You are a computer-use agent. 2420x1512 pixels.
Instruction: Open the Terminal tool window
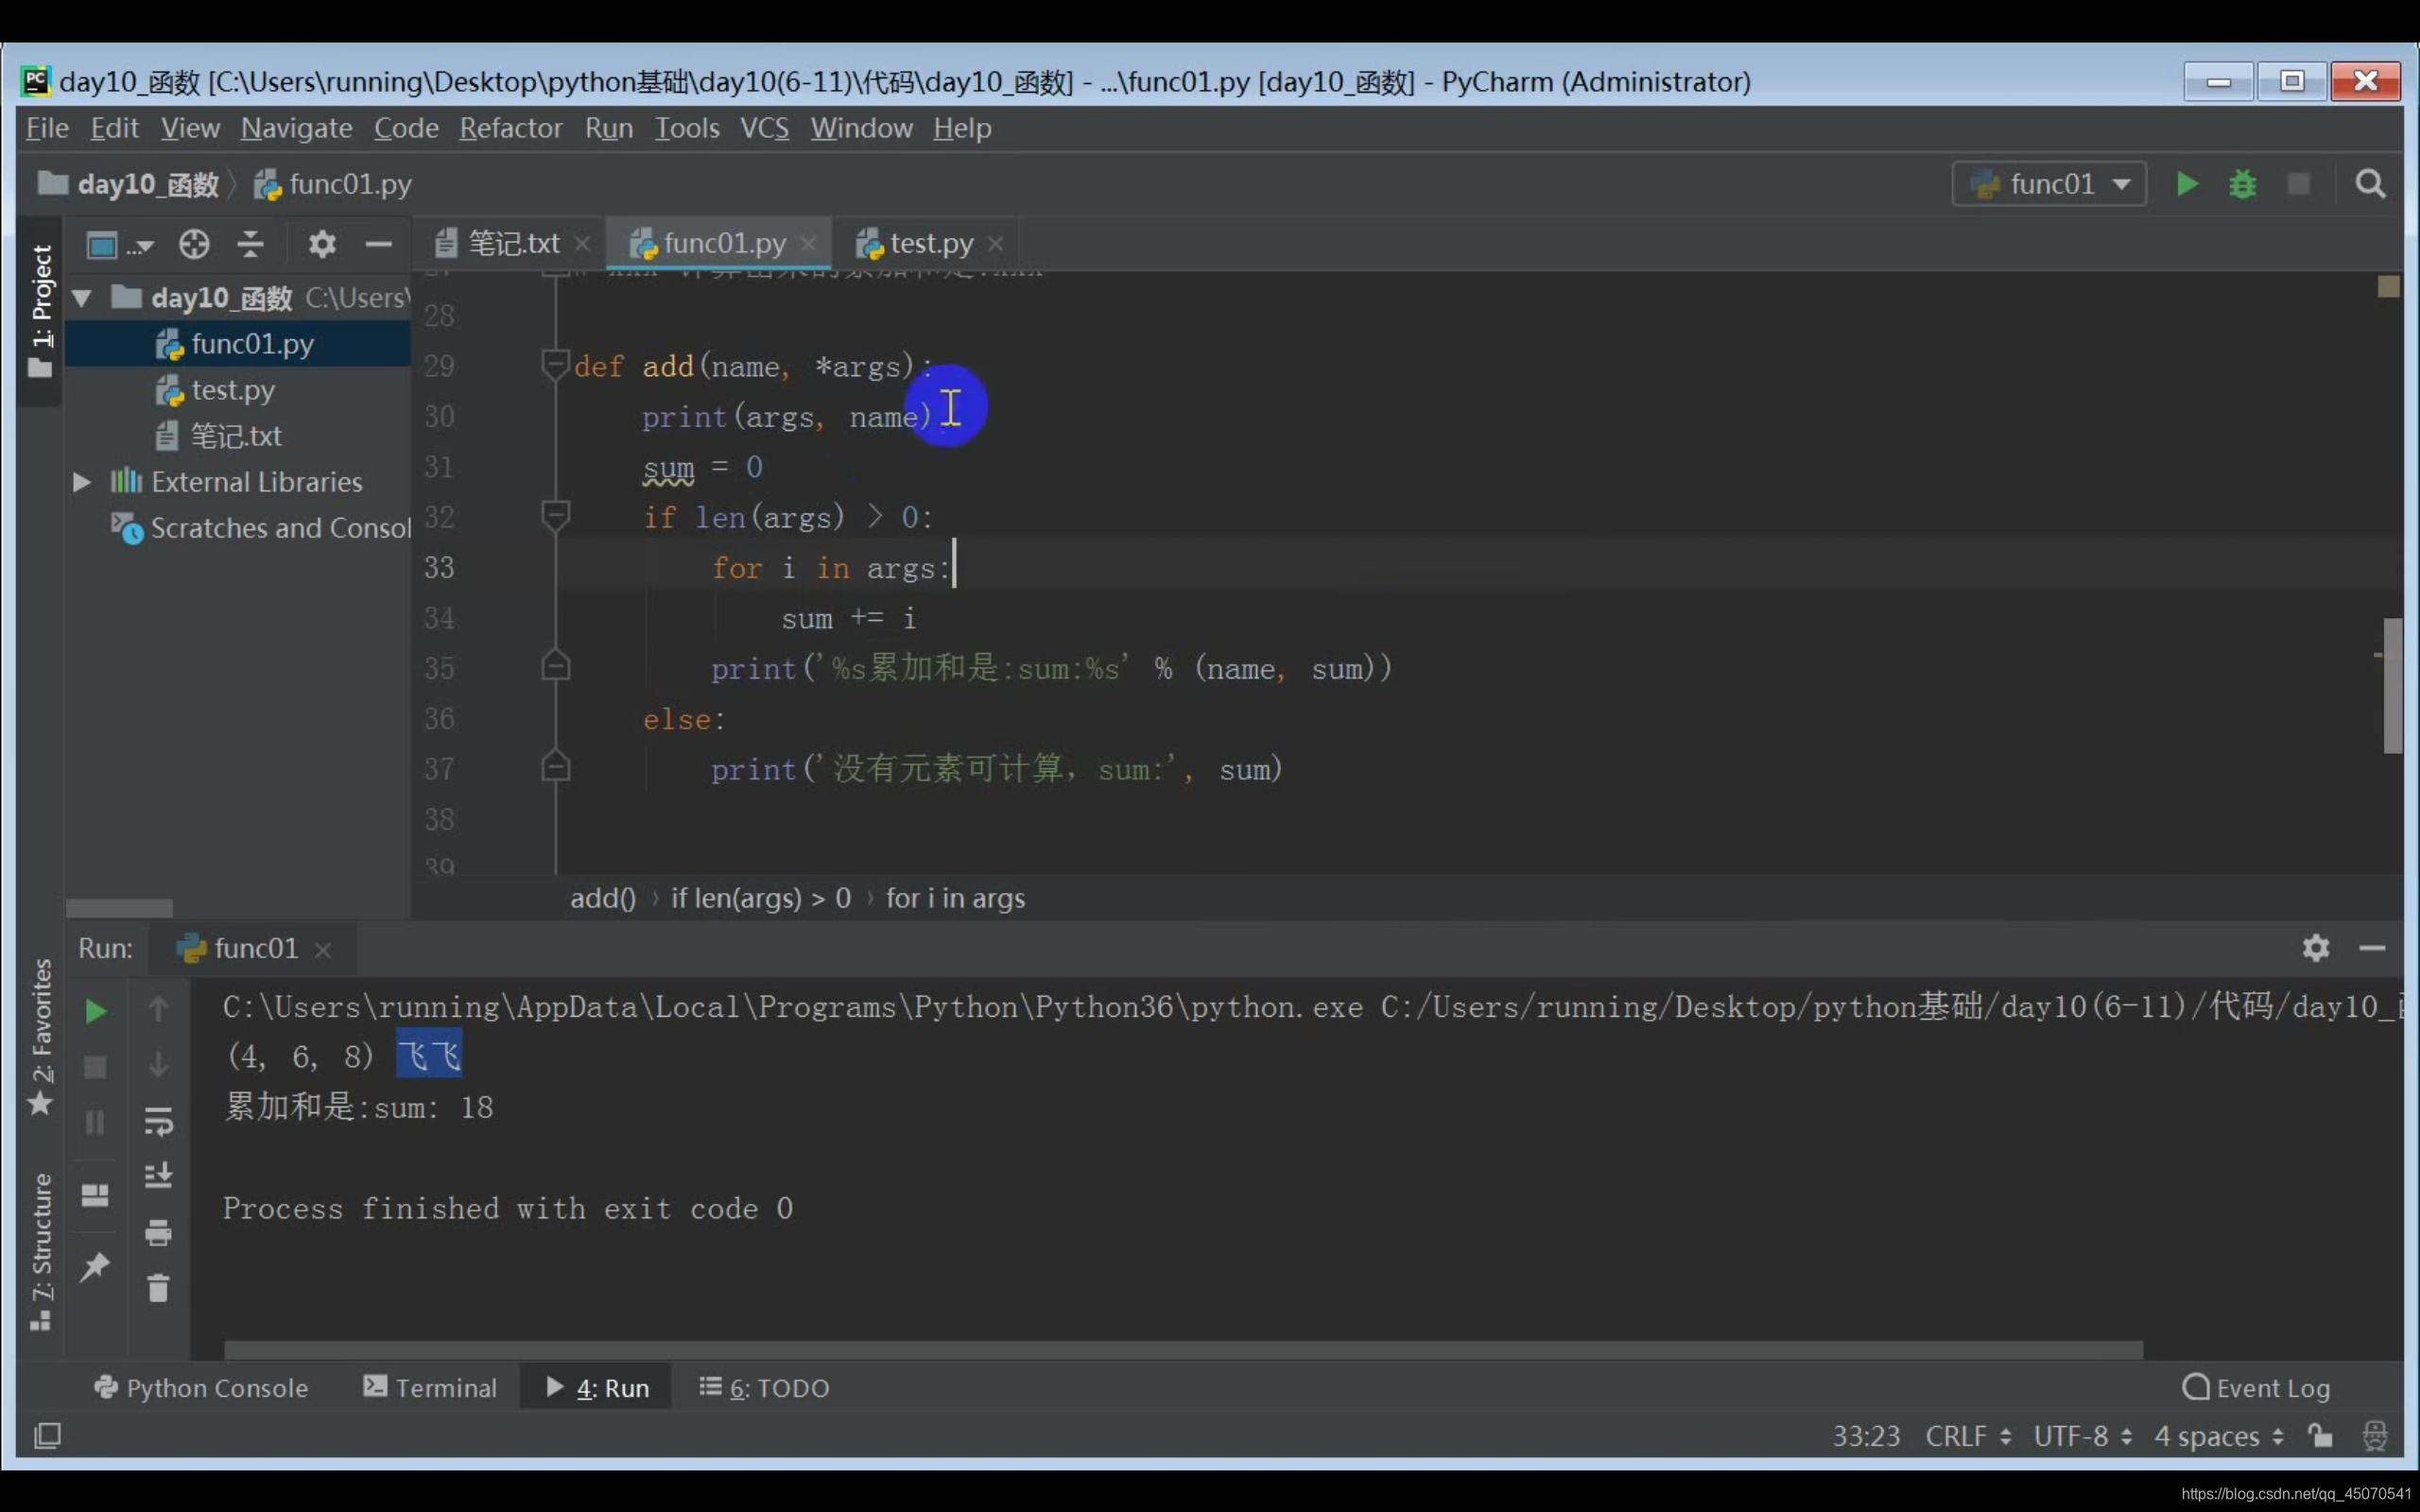point(430,1388)
